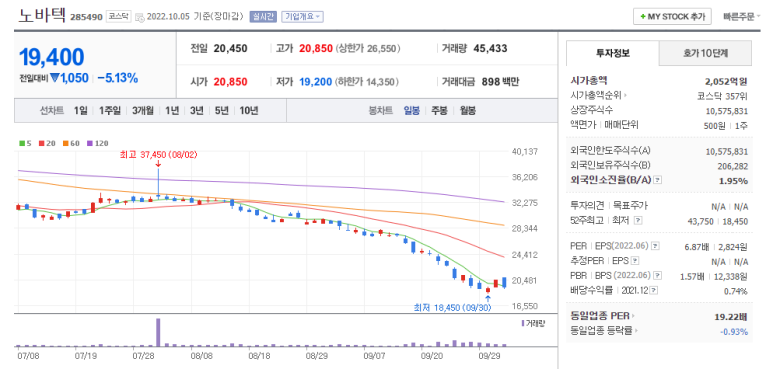This screenshot has width=773, height=369.
Task: Click the 외국인보유주식수 206,282 value
Action: coord(733,166)
